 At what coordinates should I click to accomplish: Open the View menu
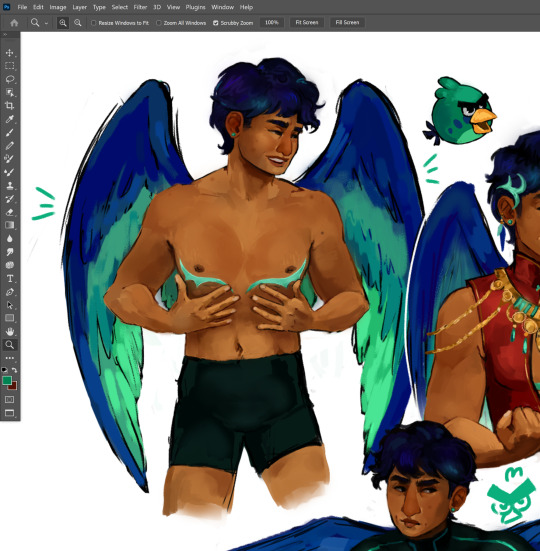173,7
